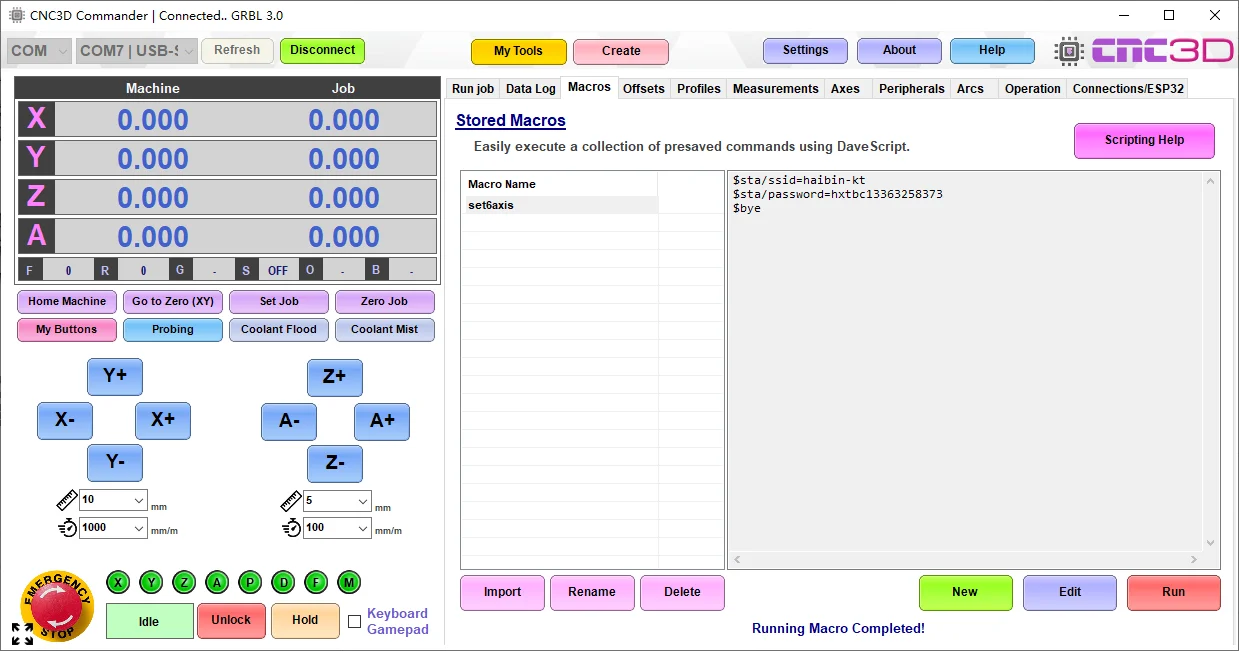Click the Home Machine button
This screenshot has height=651, width=1239.
coord(67,301)
